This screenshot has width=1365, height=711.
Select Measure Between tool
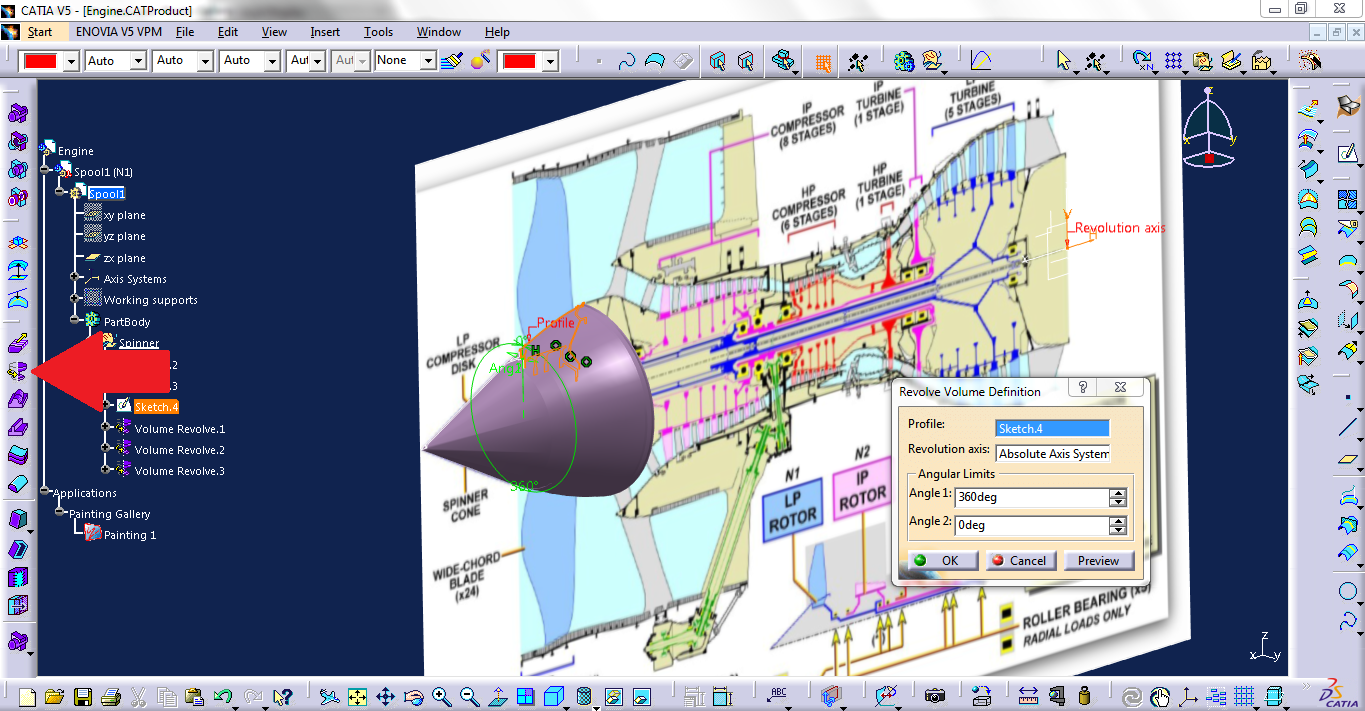click(x=1028, y=696)
